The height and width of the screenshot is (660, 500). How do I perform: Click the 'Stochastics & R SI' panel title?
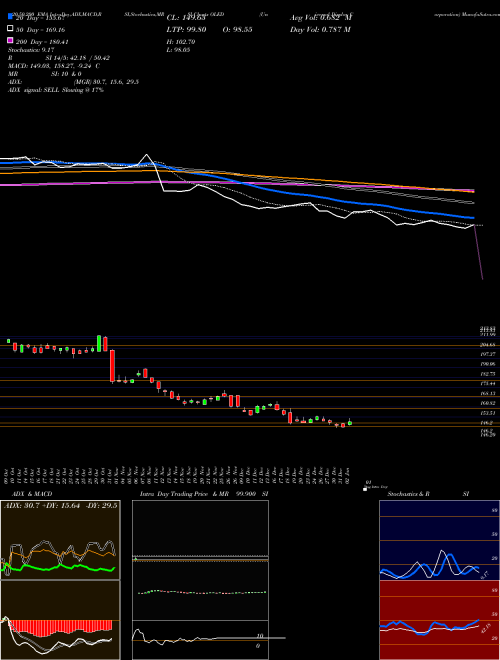point(428,494)
